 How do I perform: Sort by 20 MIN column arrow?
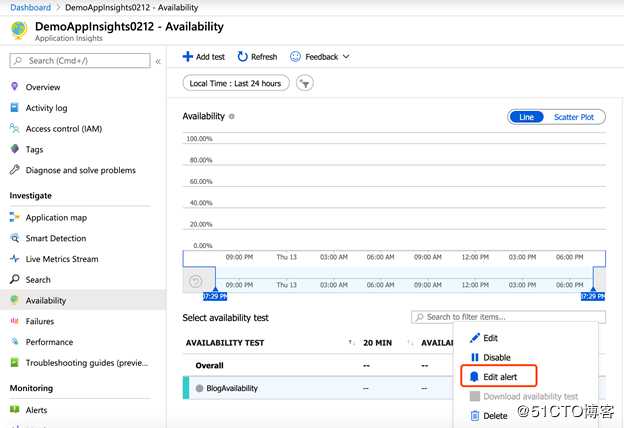coord(410,342)
